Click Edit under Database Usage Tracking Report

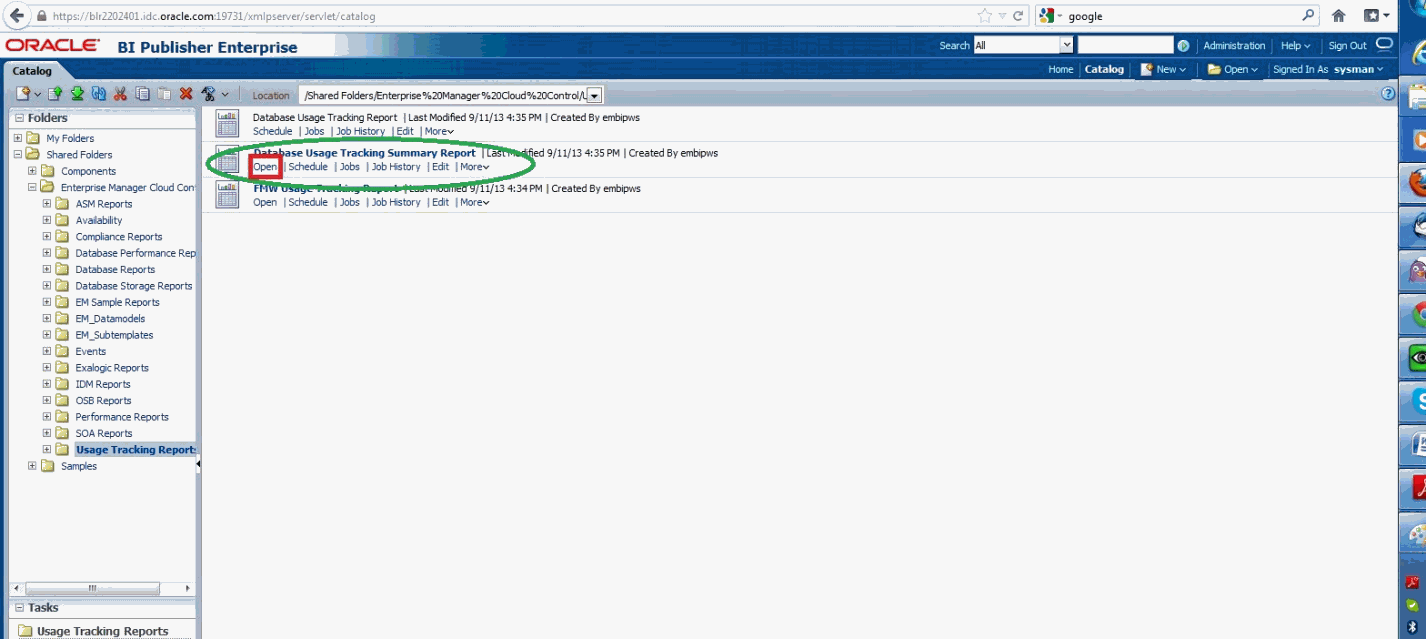coord(405,131)
